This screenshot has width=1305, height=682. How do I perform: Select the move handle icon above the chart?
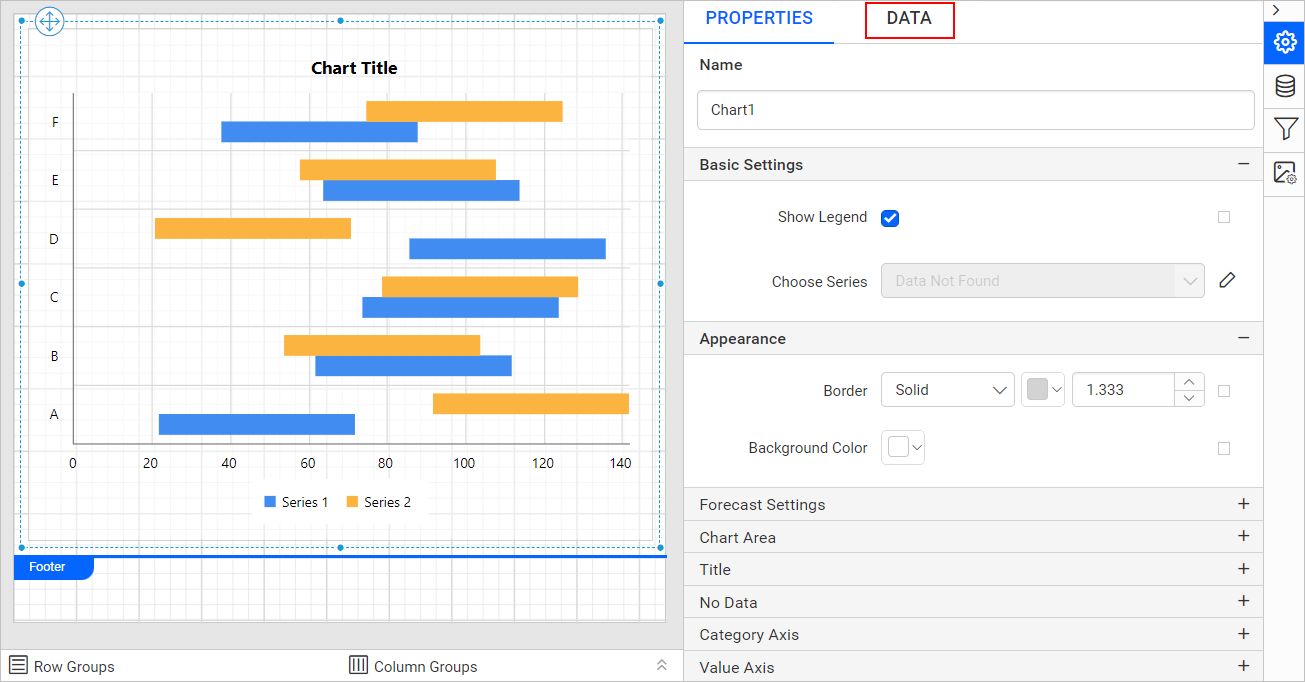(x=49, y=21)
